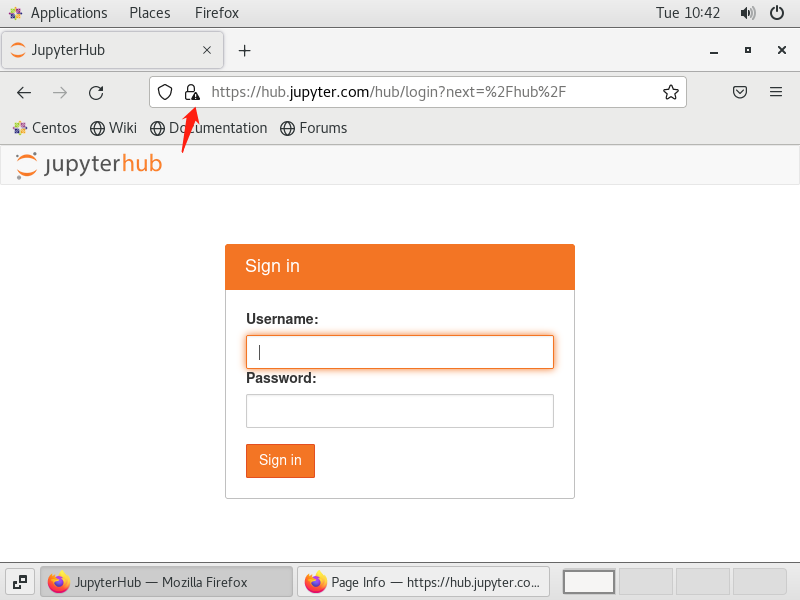Viewport: 800px width, 600px height.
Task: Select the second workspace in switcher
Action: 646,582
